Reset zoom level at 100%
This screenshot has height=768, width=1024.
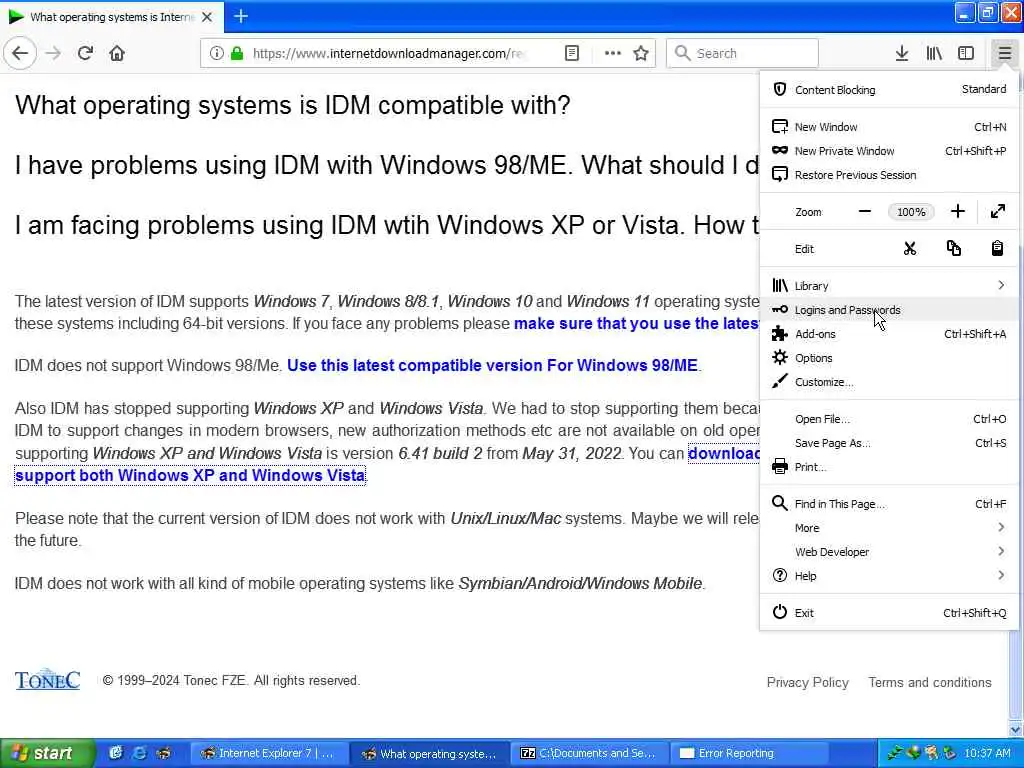tap(910, 212)
